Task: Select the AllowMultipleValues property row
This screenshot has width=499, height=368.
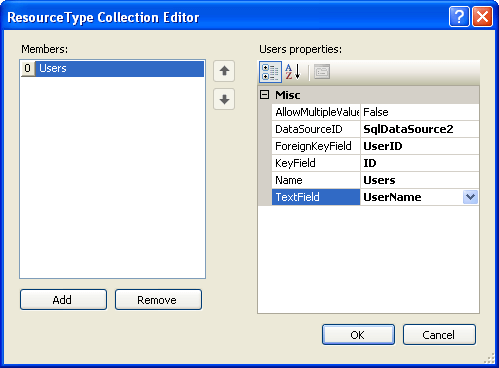Action: (375, 112)
